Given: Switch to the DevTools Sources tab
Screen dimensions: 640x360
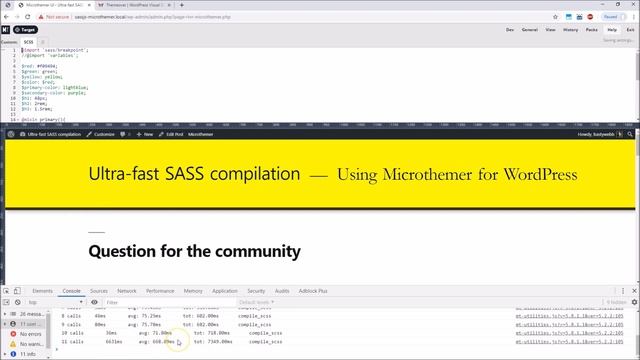Looking at the screenshot, I should (x=99, y=291).
